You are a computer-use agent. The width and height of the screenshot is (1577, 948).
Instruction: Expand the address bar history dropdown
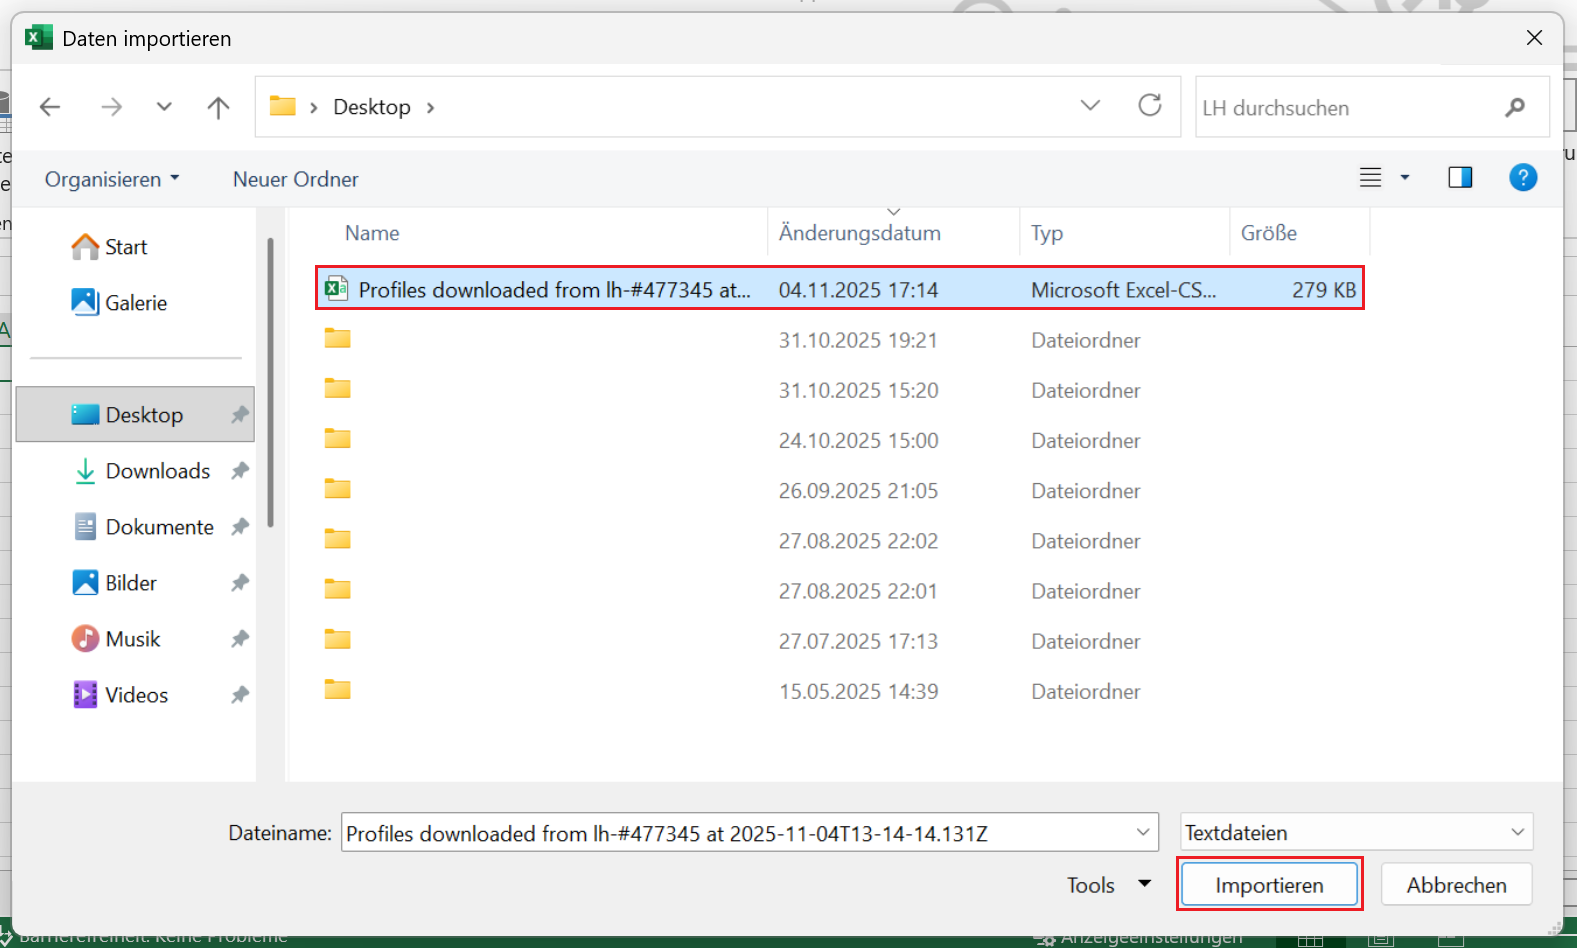click(1090, 106)
